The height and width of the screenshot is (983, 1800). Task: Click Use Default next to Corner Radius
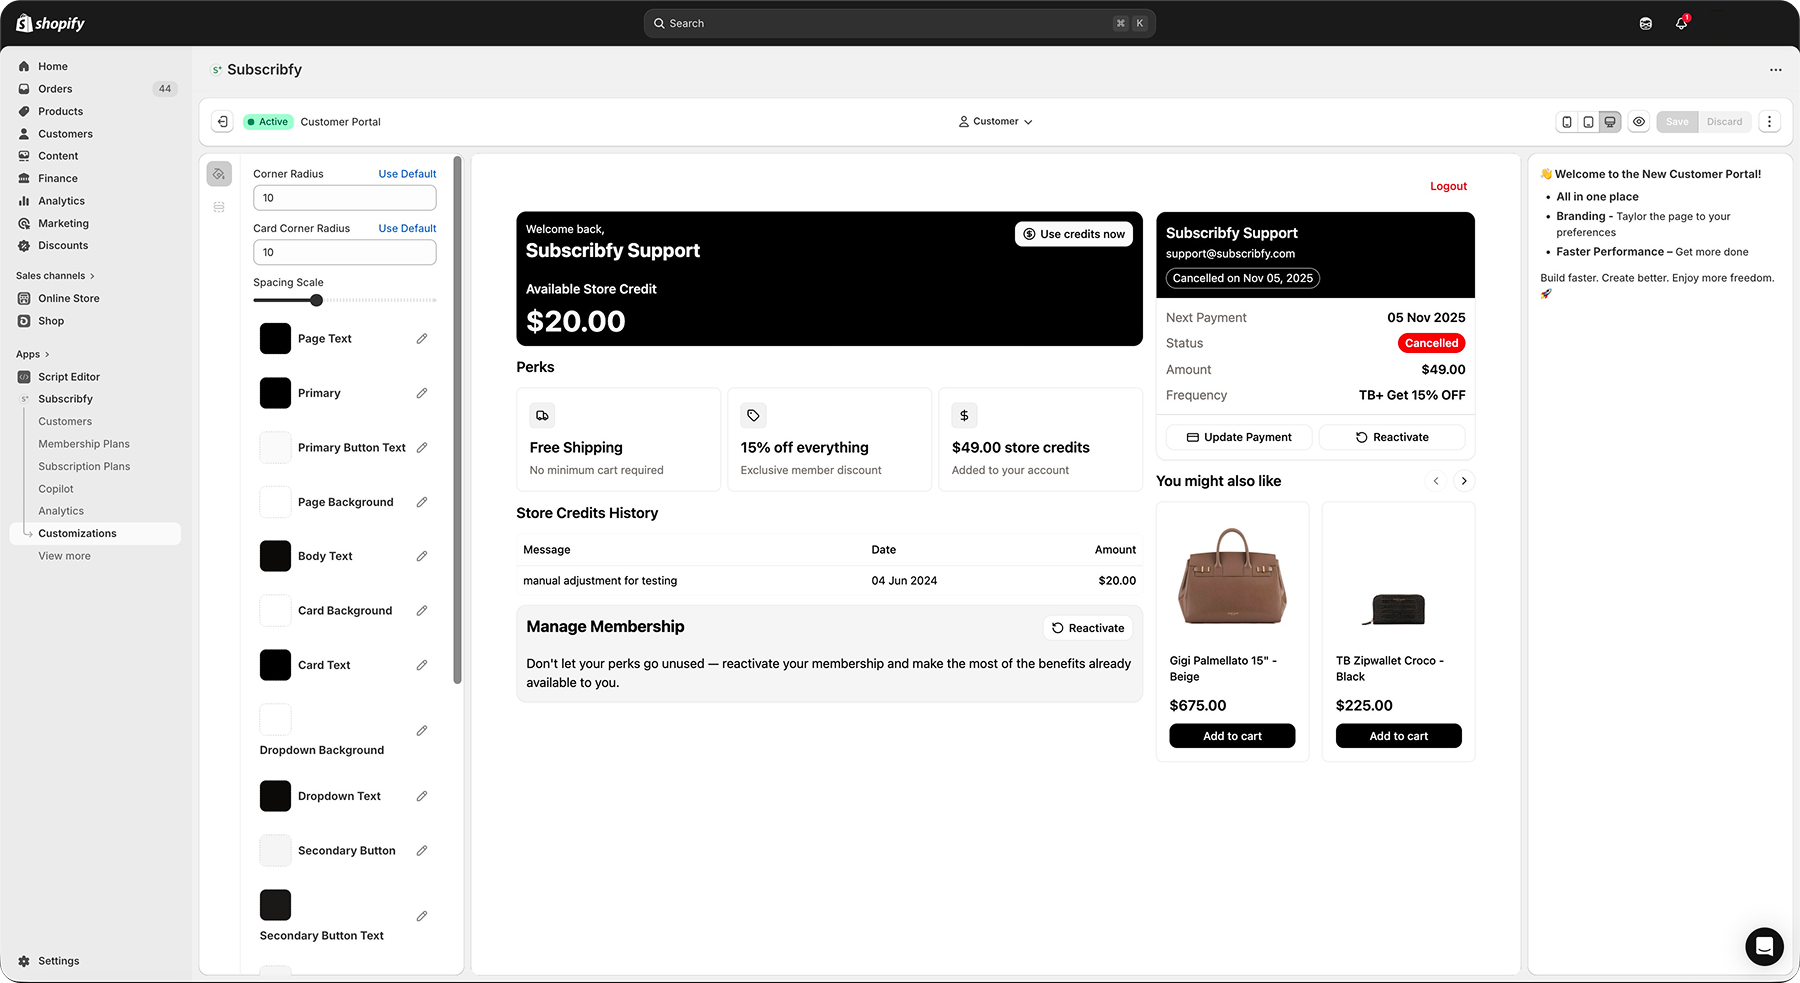(407, 173)
